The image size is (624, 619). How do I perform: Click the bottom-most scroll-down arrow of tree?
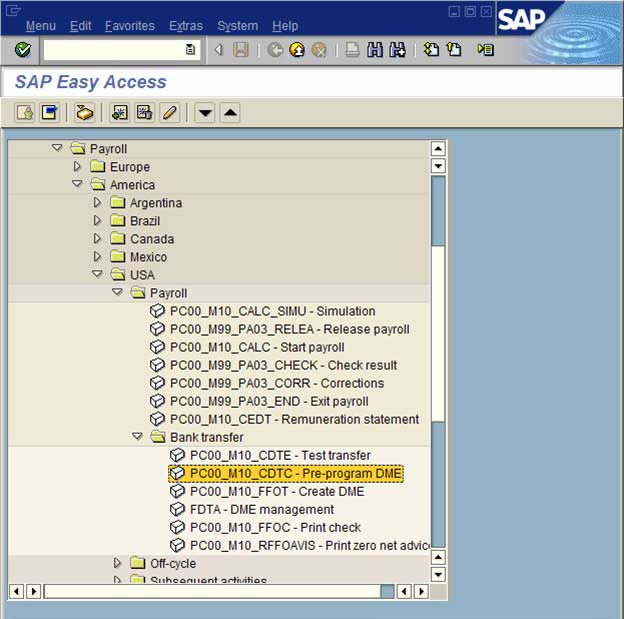pos(438,574)
